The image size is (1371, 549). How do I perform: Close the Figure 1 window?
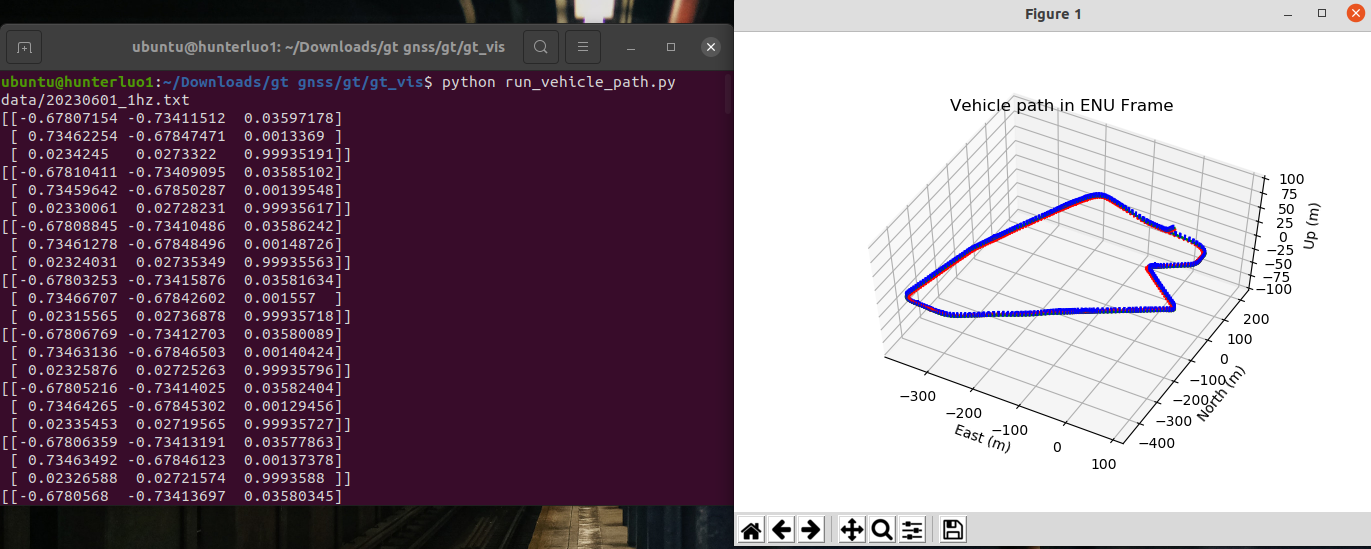click(1356, 13)
